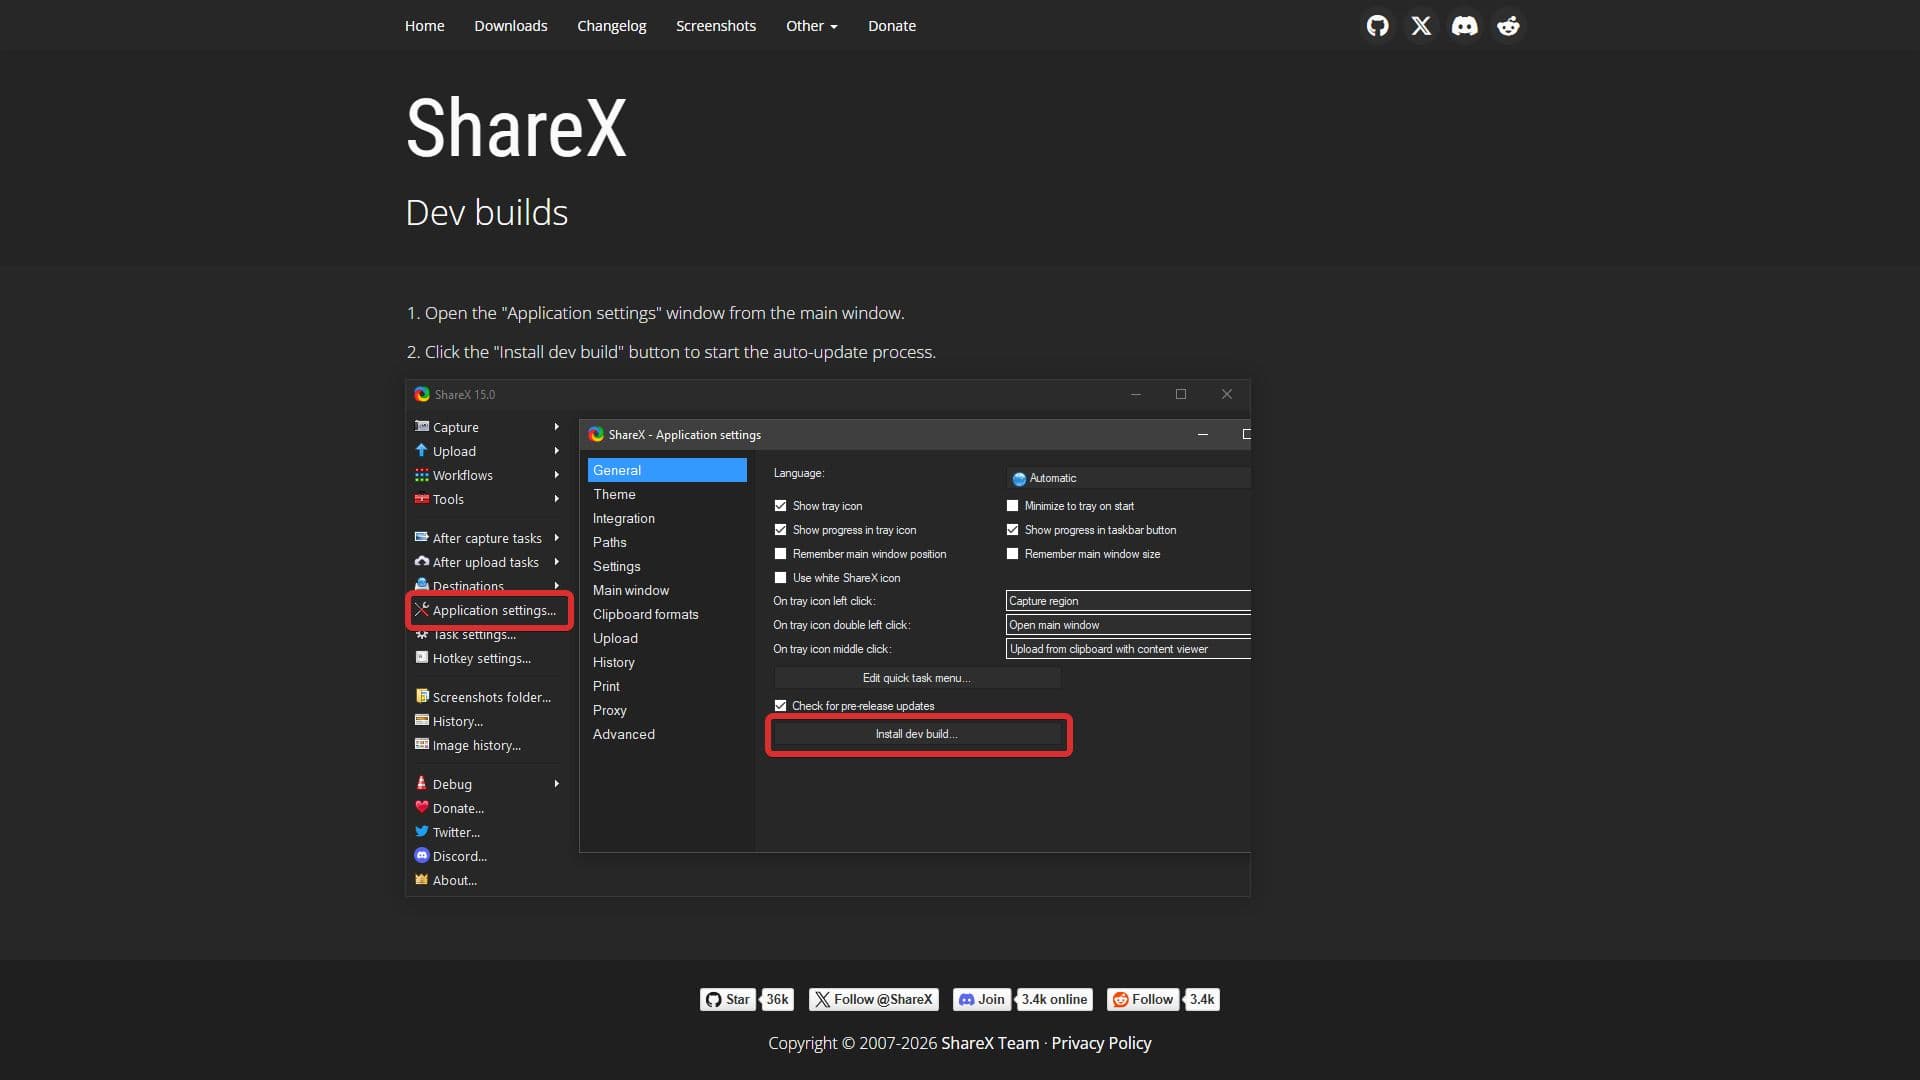
Task: Expand Debug submenu arrow in ShareX menu
Action: coord(556,784)
